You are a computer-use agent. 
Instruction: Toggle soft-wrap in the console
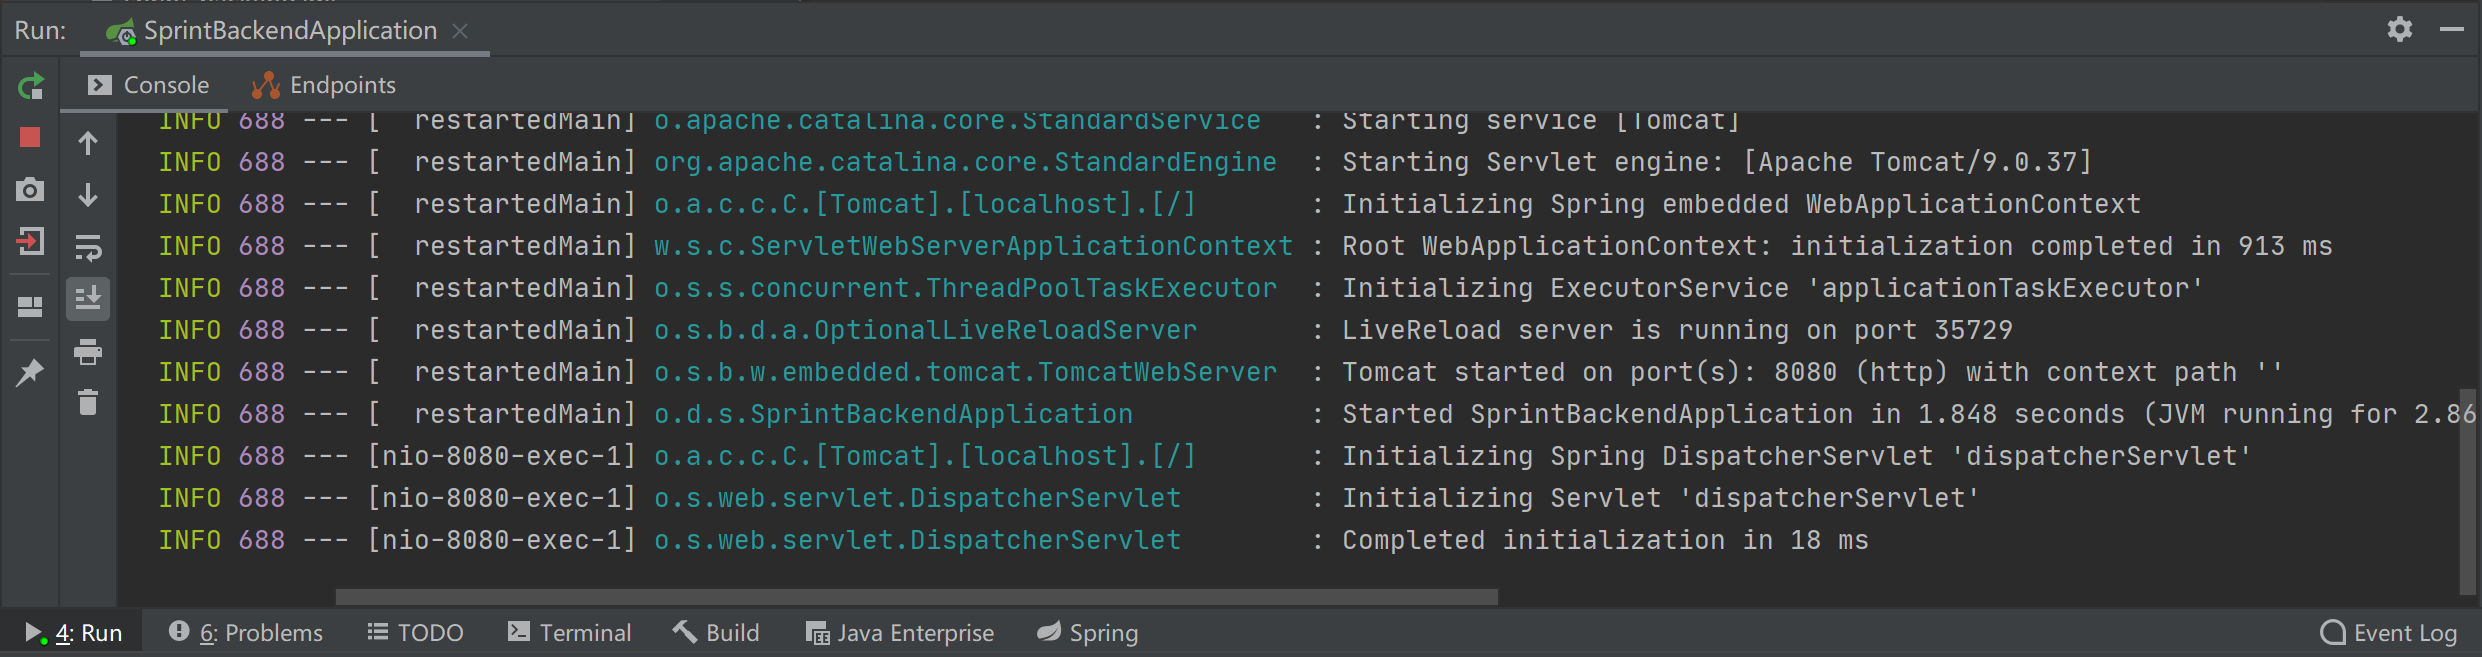pyautogui.click(x=88, y=247)
